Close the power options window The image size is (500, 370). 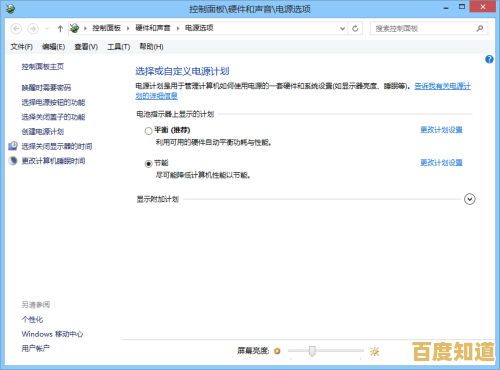point(482,7)
